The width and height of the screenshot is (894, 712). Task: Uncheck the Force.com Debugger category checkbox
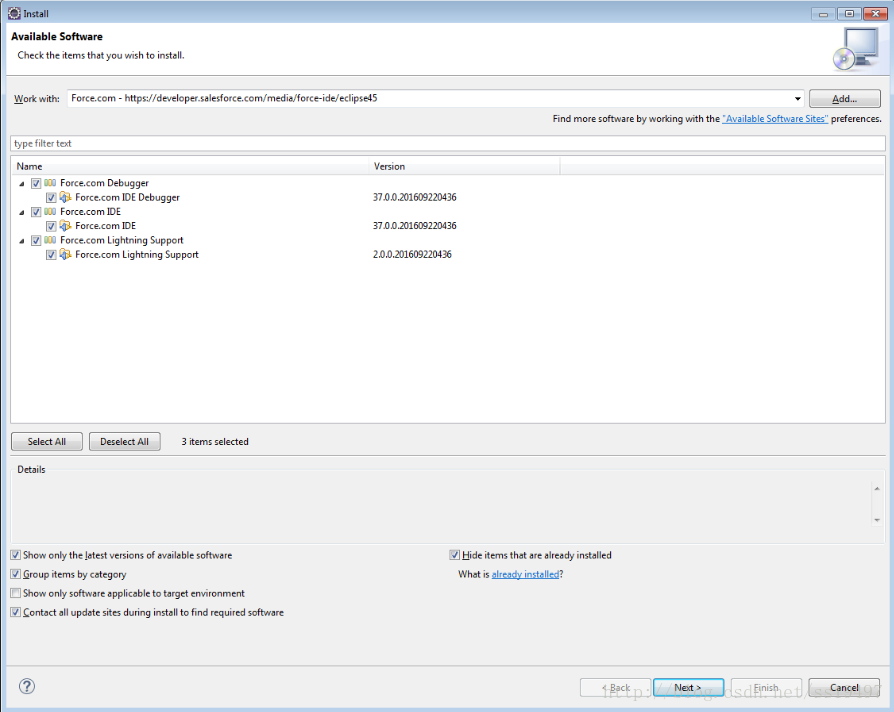click(36, 183)
